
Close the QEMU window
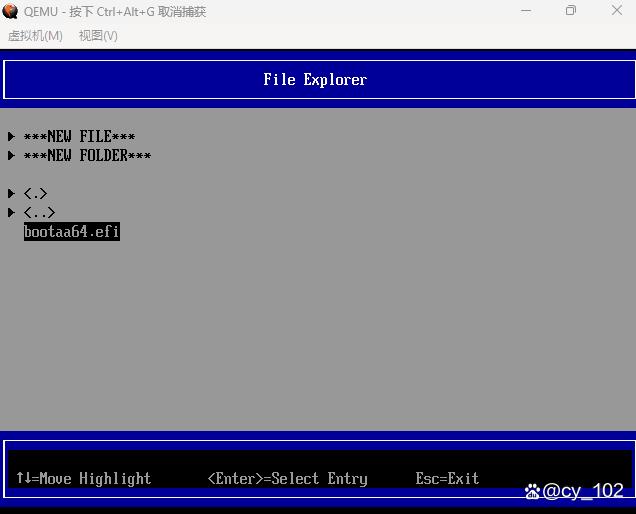tap(617, 11)
